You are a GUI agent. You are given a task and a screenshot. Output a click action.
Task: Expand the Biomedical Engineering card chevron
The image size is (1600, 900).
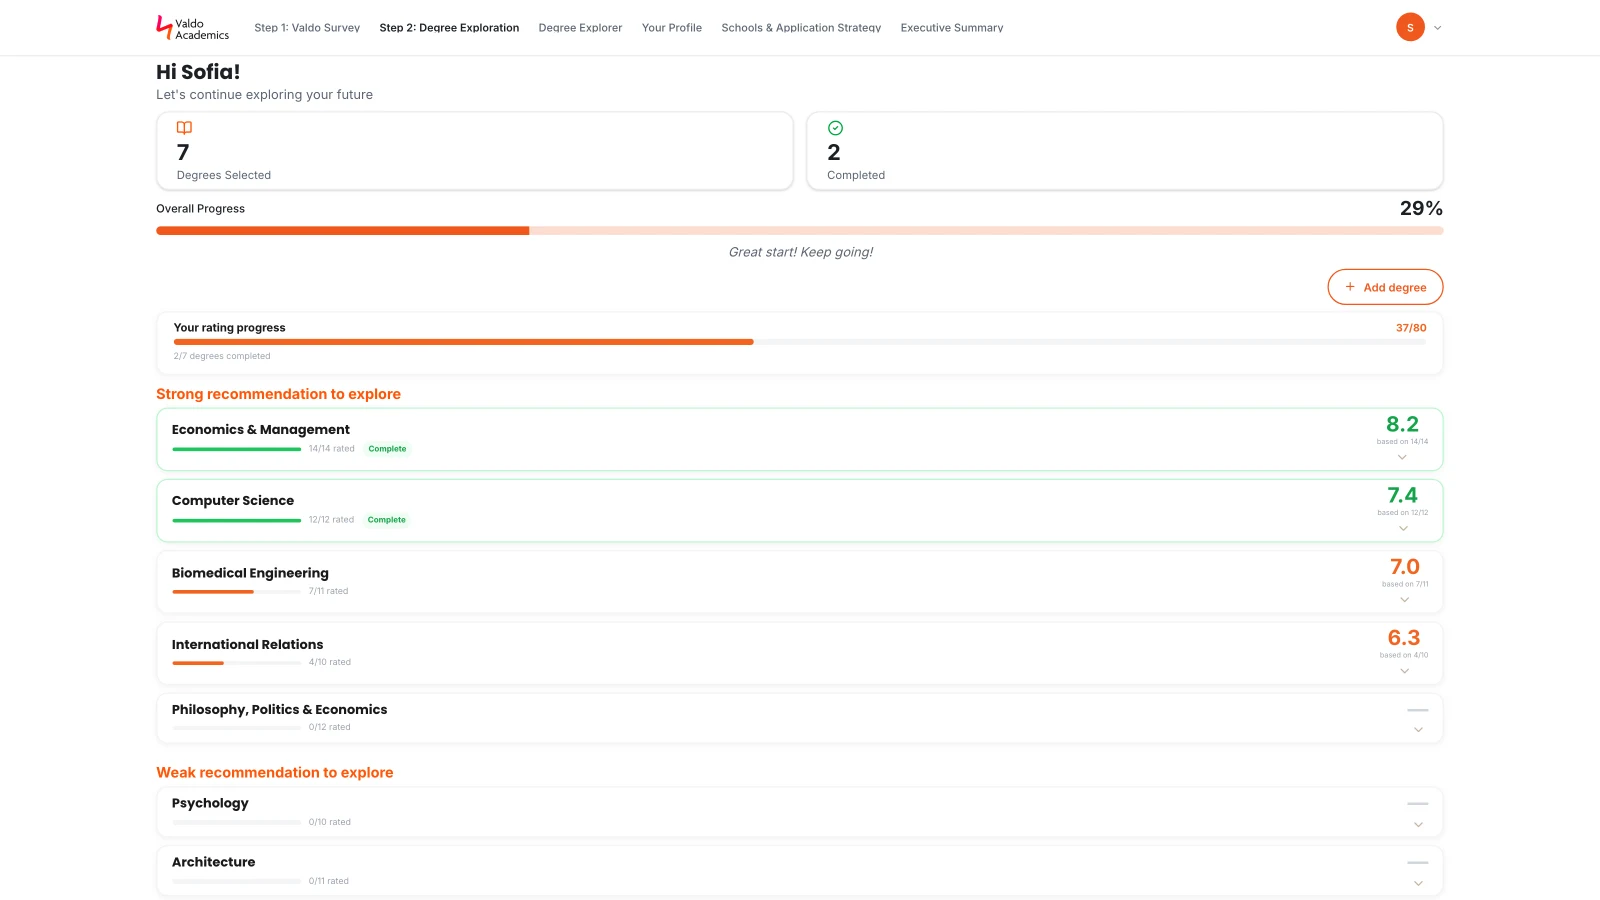1405,600
